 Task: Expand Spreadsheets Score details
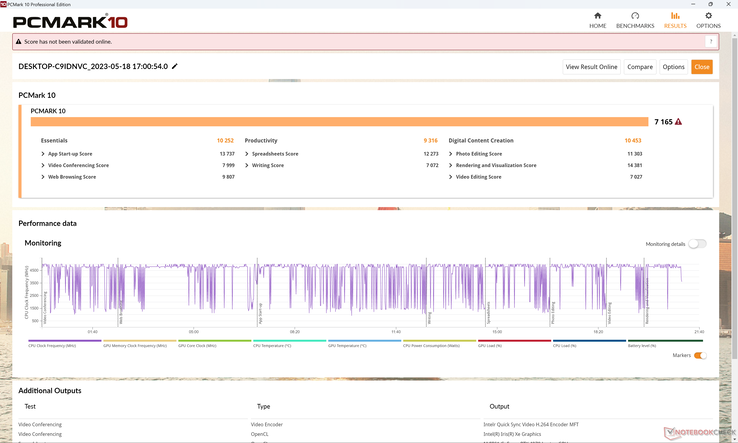[247, 154]
